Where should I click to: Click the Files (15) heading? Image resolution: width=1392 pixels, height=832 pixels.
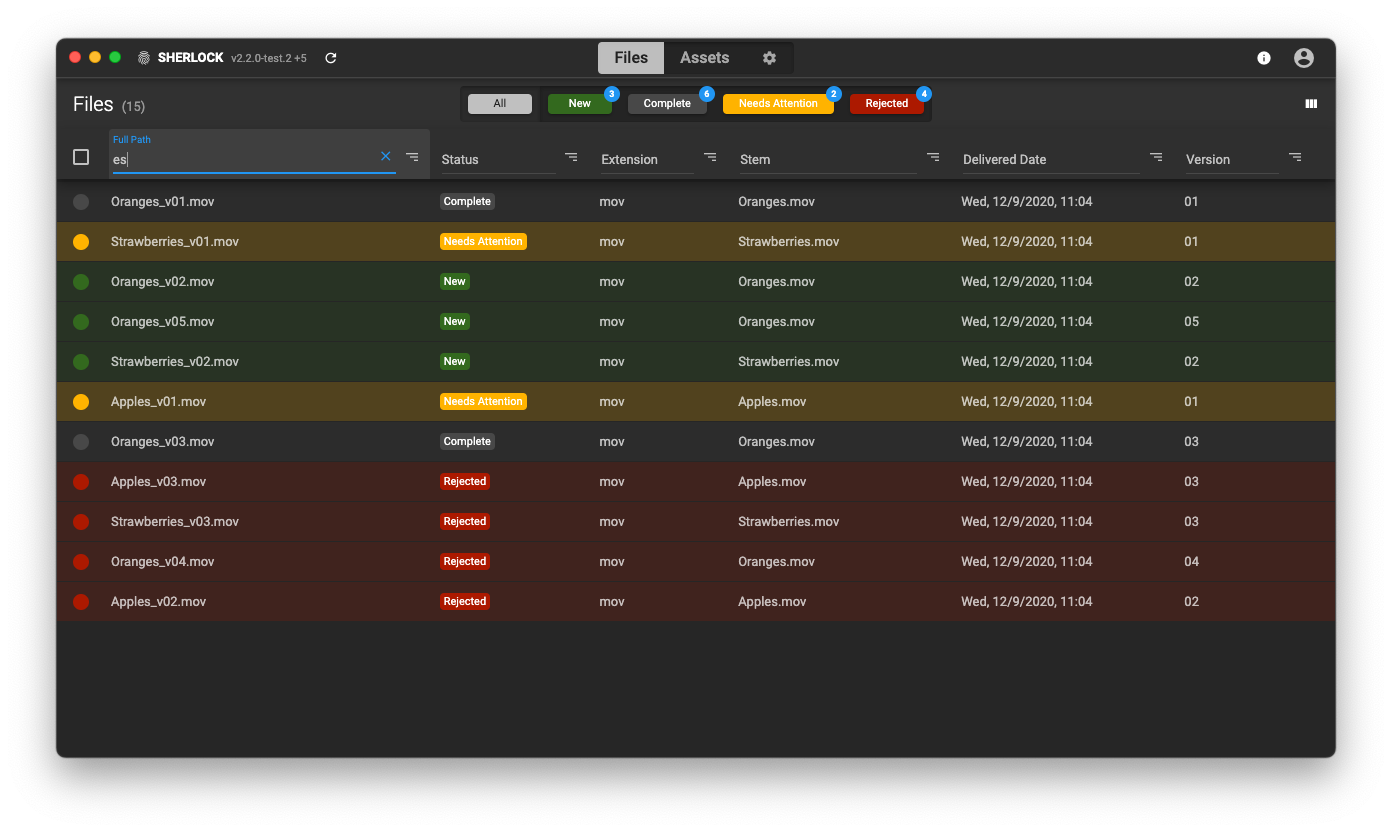(x=109, y=104)
